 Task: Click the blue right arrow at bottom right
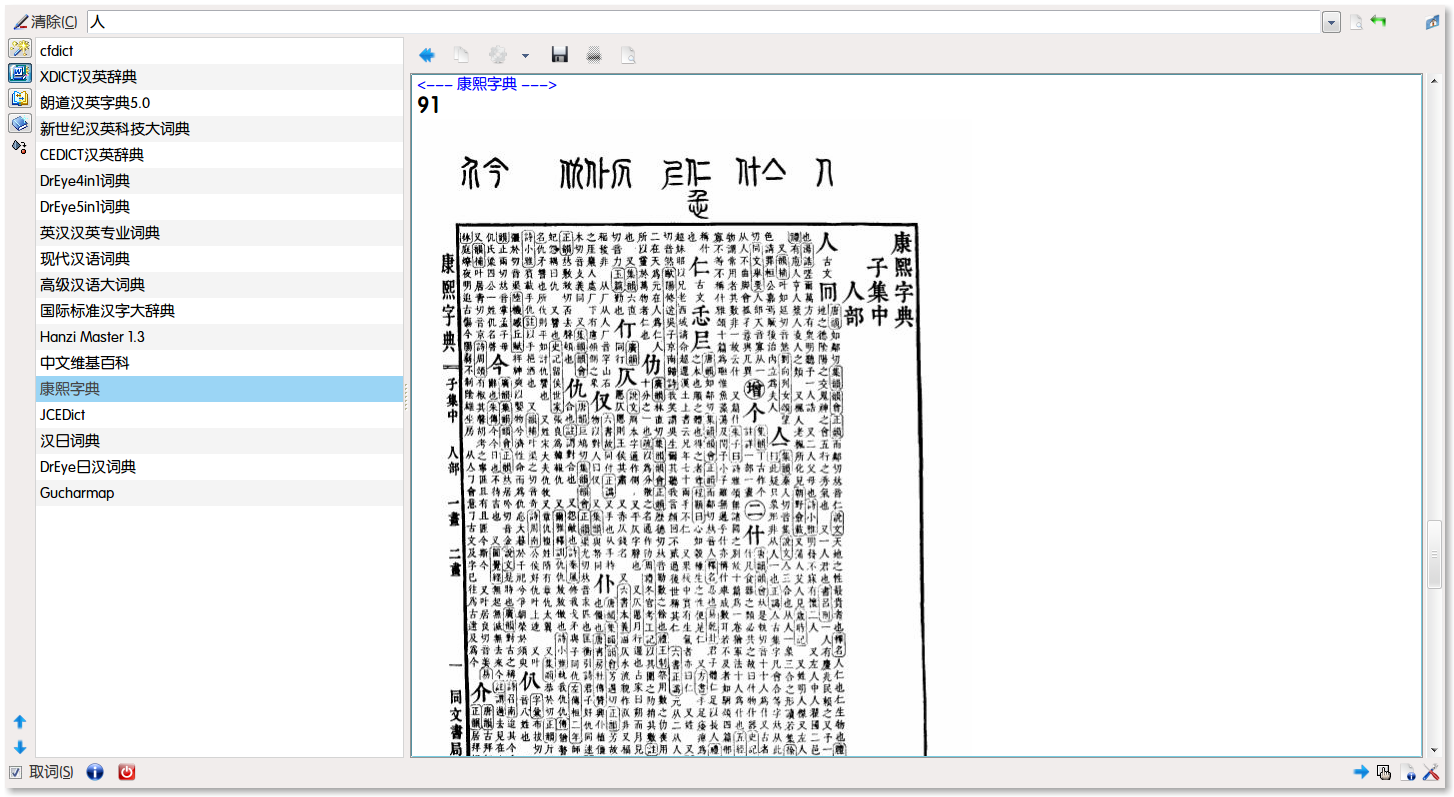click(1361, 772)
